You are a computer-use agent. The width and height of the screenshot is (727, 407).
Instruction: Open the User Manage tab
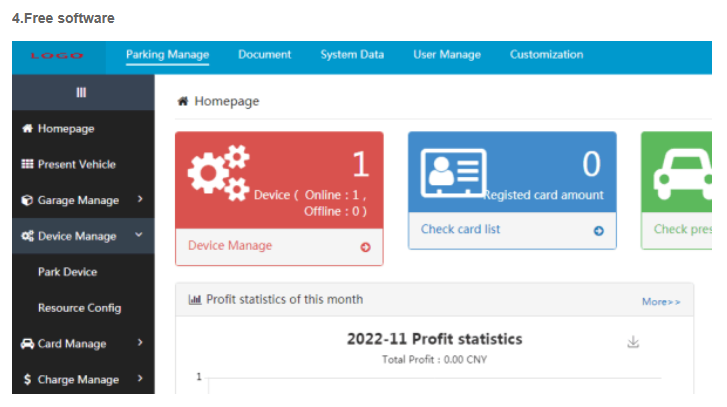[446, 55]
